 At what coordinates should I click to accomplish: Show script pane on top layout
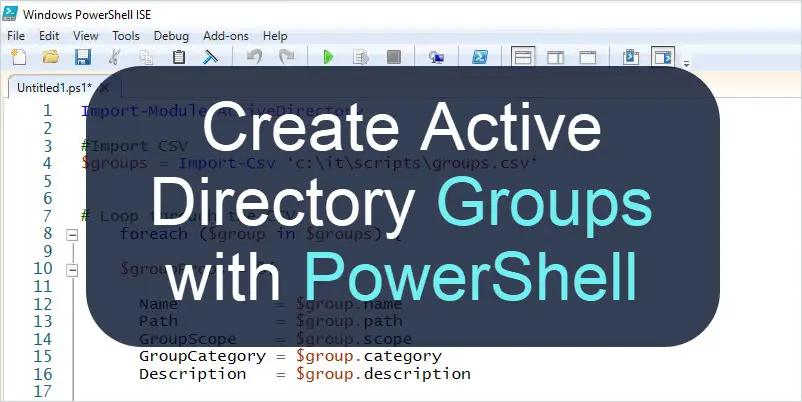coord(523,57)
